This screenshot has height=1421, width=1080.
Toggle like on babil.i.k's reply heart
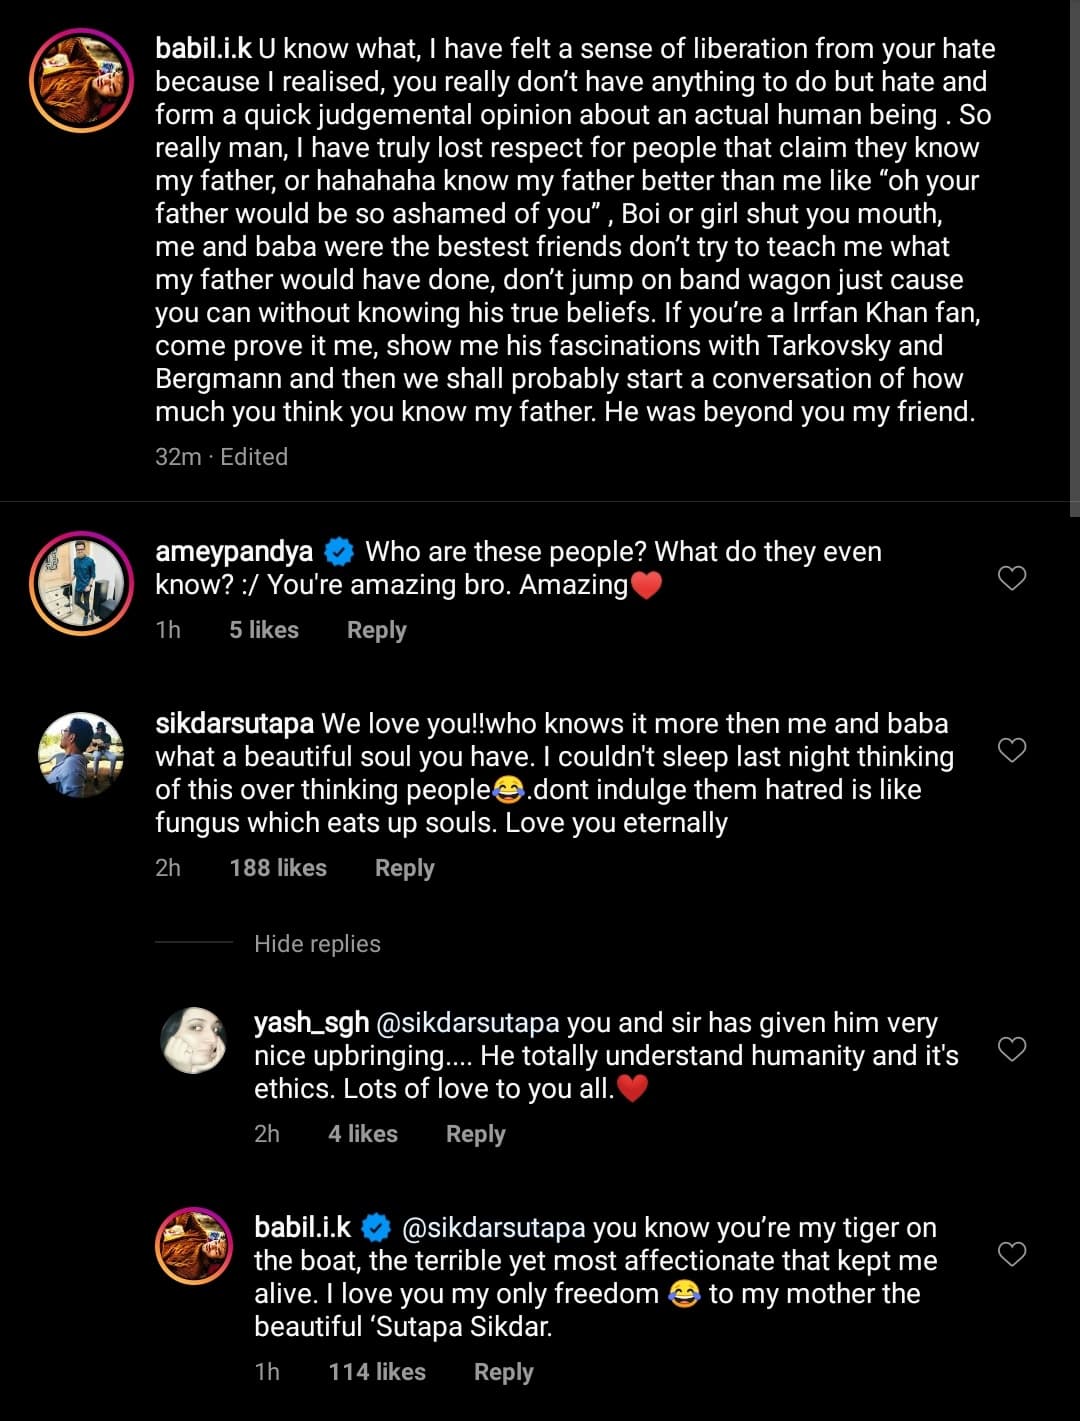1012,1252
